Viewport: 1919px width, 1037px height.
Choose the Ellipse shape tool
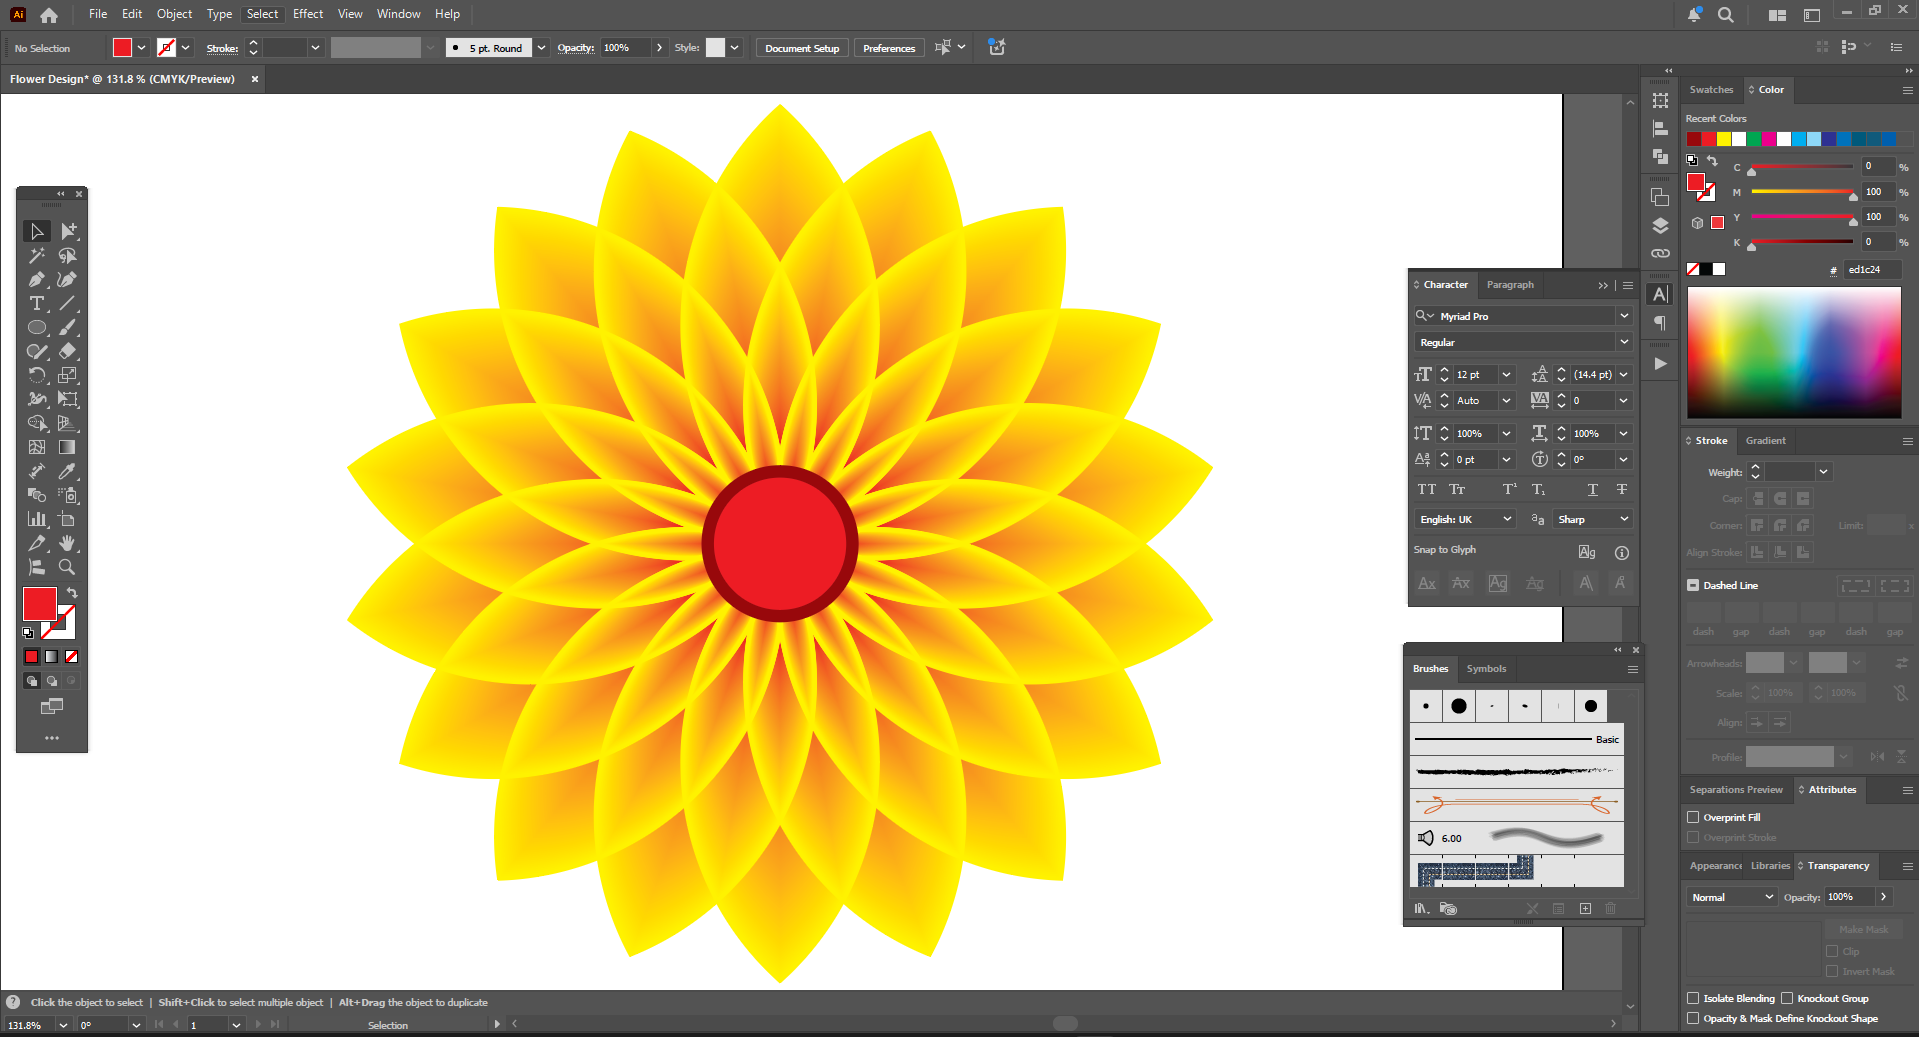click(x=37, y=328)
